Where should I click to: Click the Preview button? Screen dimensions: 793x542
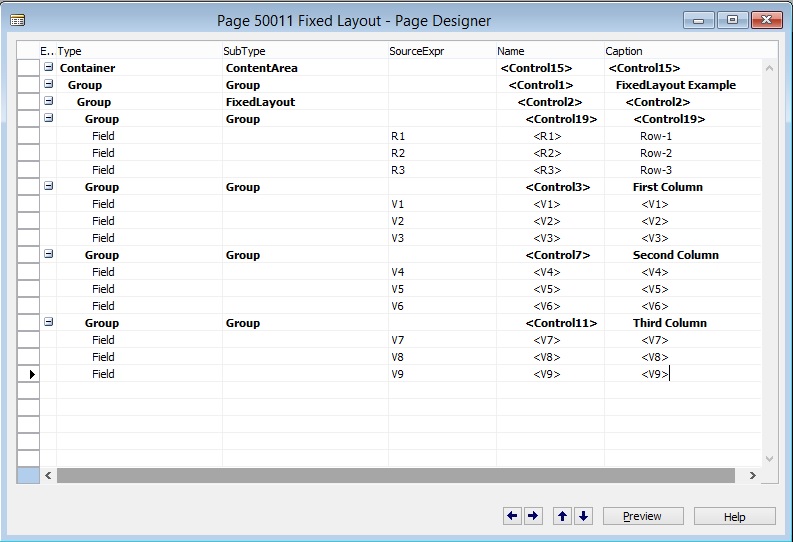pos(642,516)
